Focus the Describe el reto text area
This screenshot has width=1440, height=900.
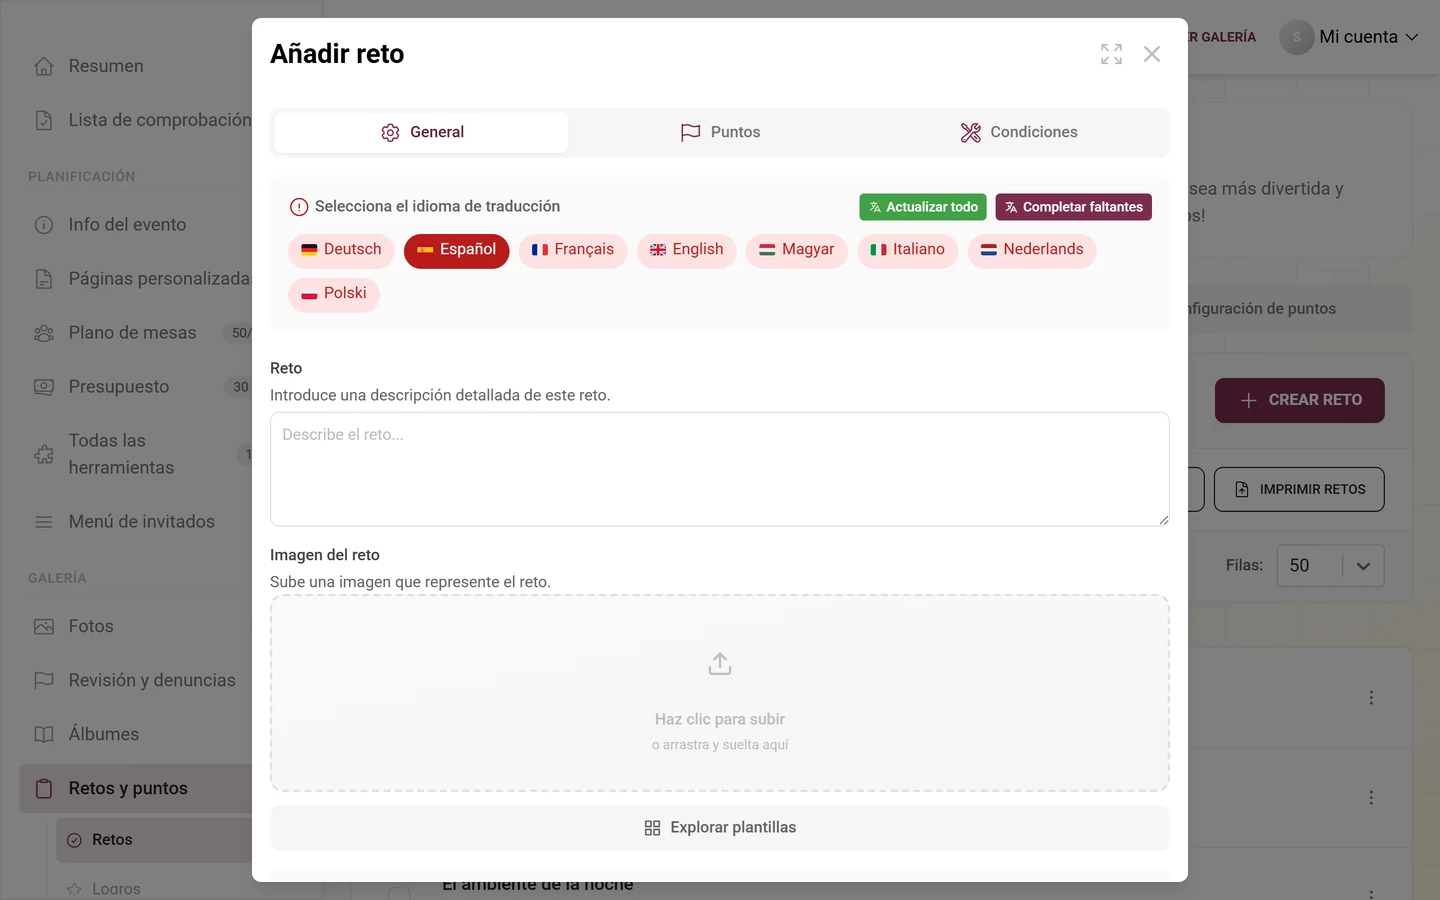tap(720, 469)
